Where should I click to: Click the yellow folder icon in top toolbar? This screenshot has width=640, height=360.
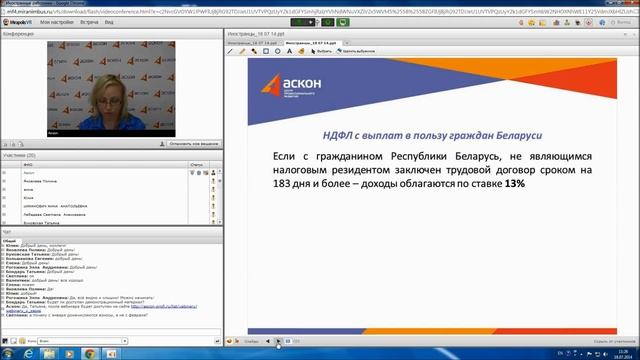(542, 22)
